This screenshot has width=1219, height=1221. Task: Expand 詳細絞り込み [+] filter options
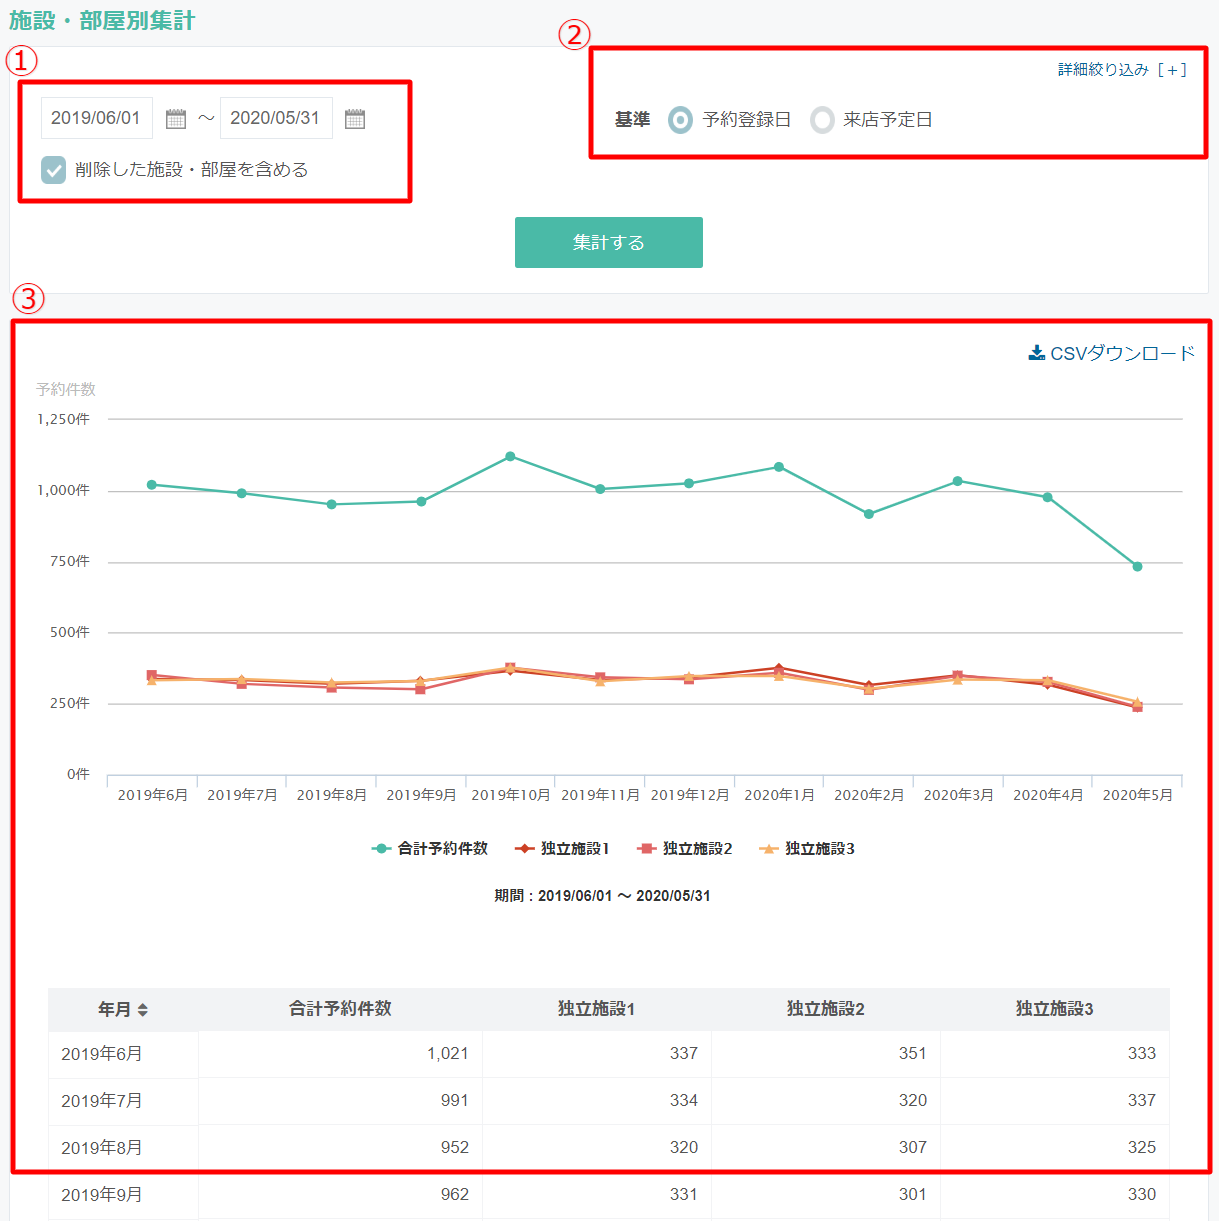pyautogui.click(x=1122, y=70)
